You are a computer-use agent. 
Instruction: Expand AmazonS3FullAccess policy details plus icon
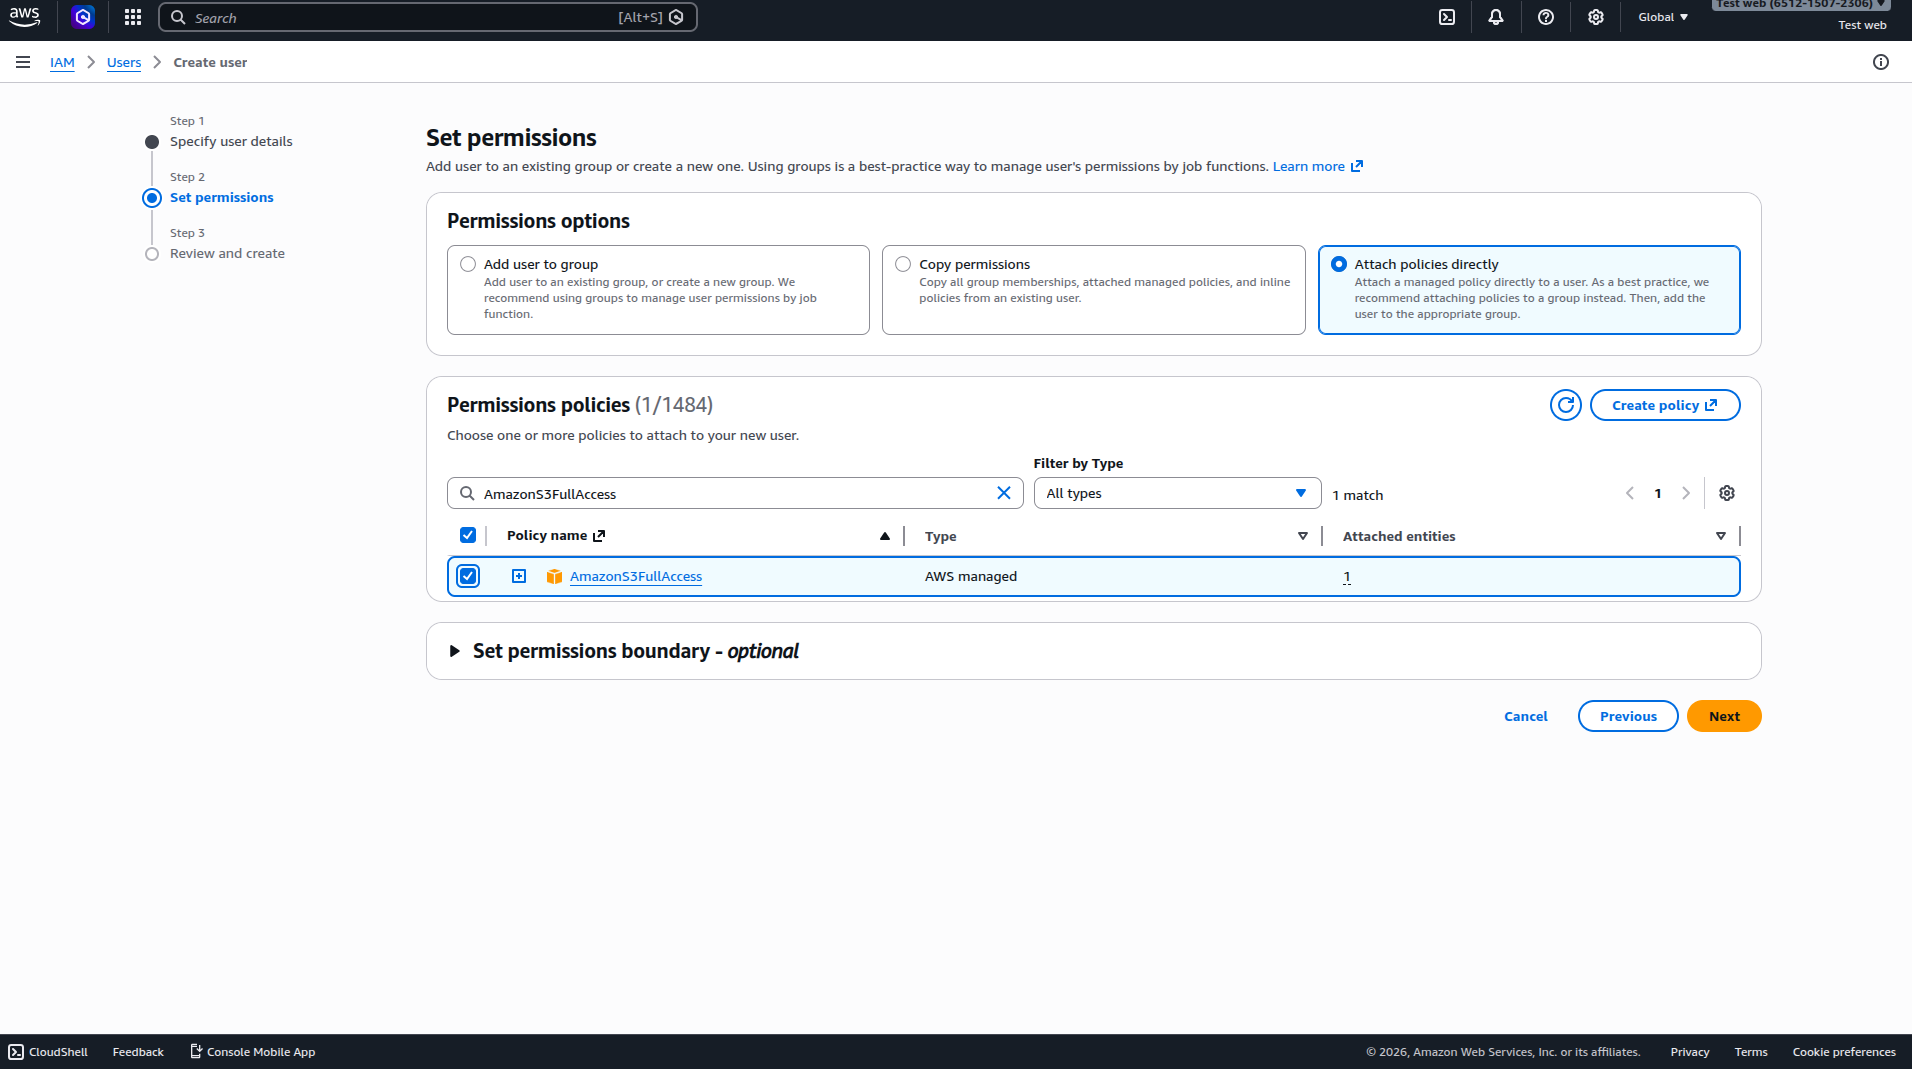[519, 576]
